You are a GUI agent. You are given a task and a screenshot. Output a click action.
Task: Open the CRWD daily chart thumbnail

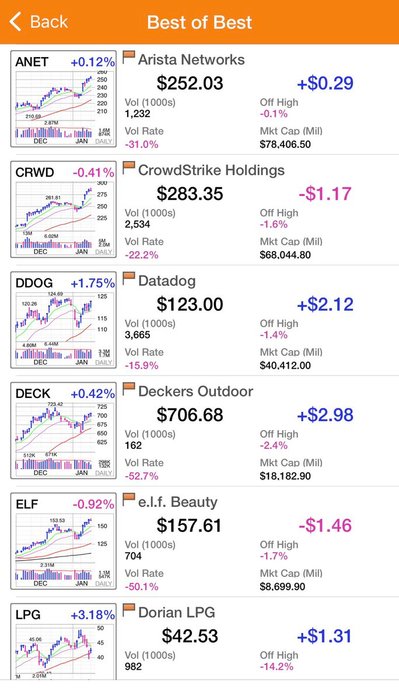click(x=63, y=210)
